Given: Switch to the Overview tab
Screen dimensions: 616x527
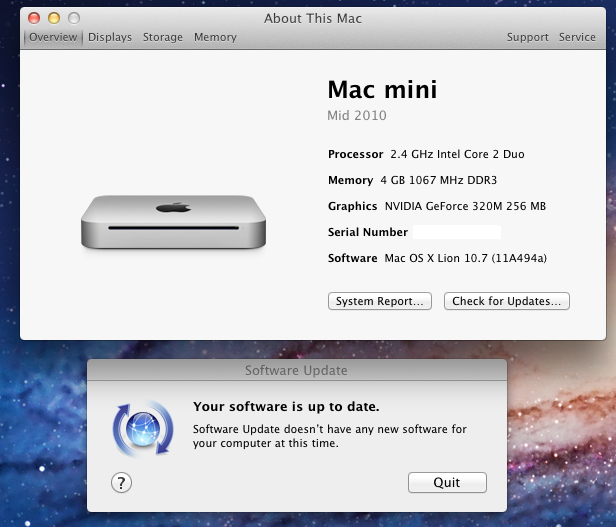Looking at the screenshot, I should pyautogui.click(x=53, y=37).
